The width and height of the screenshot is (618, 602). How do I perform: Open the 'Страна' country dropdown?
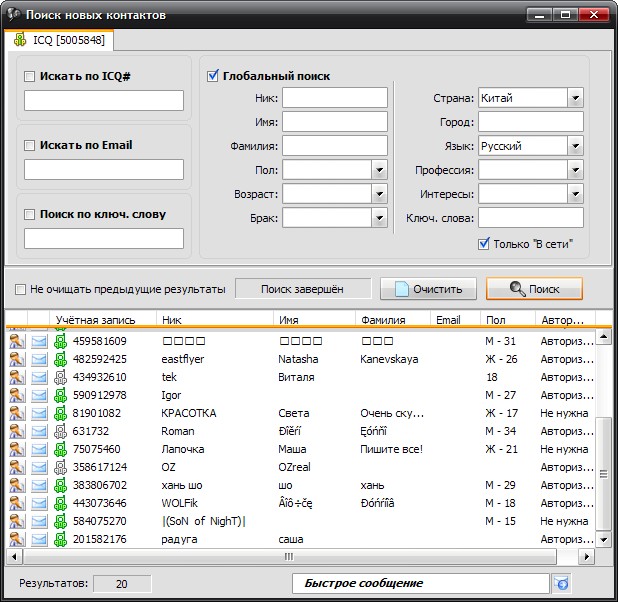(x=575, y=98)
